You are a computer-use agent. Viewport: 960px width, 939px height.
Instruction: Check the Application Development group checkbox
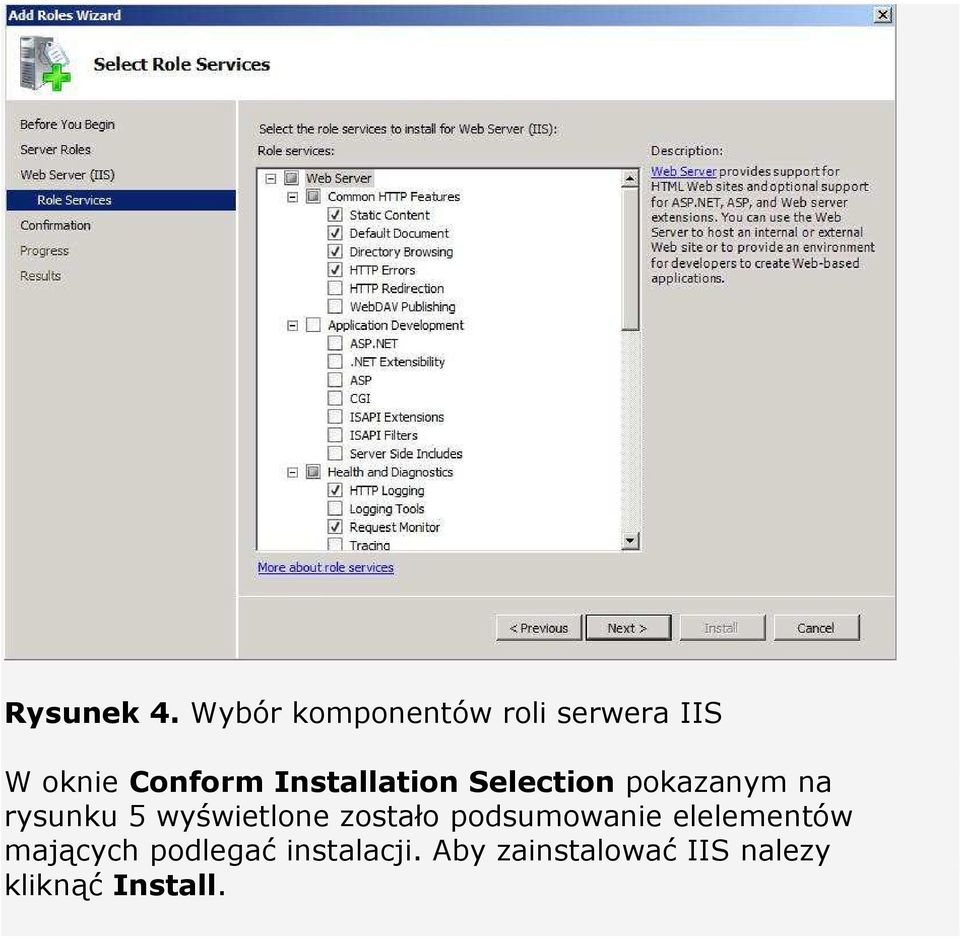pos(313,325)
